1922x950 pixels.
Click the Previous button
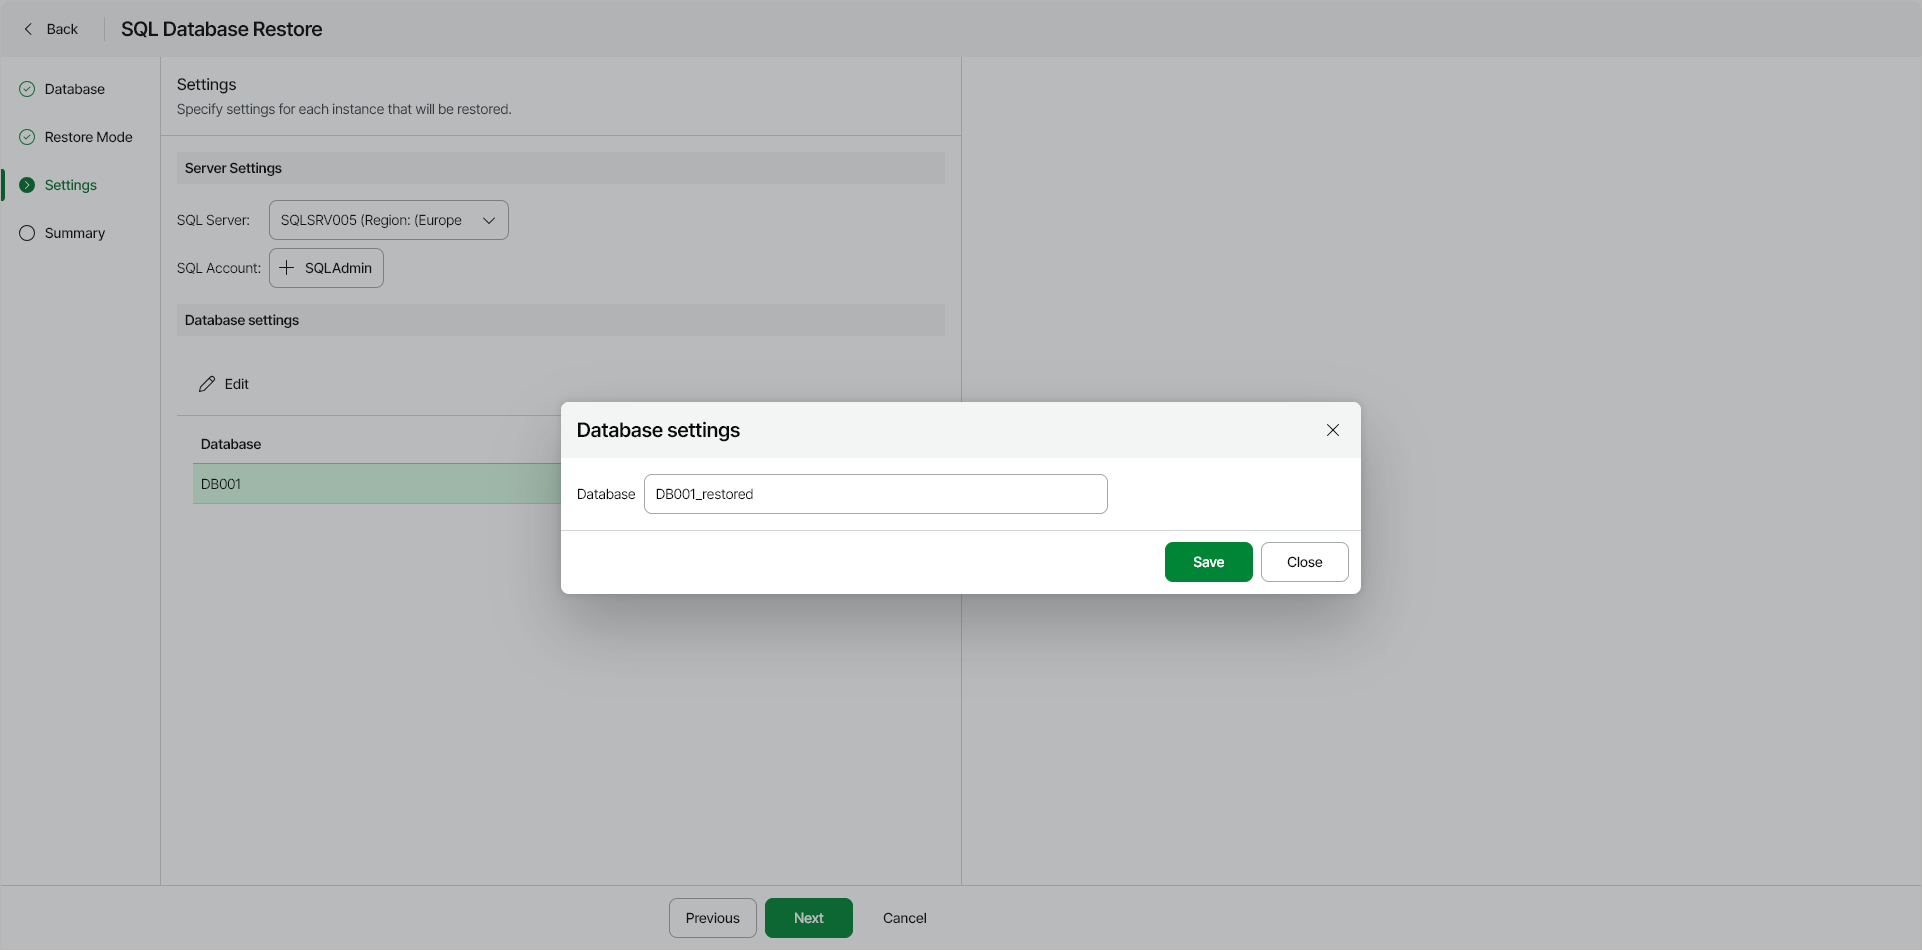(712, 917)
